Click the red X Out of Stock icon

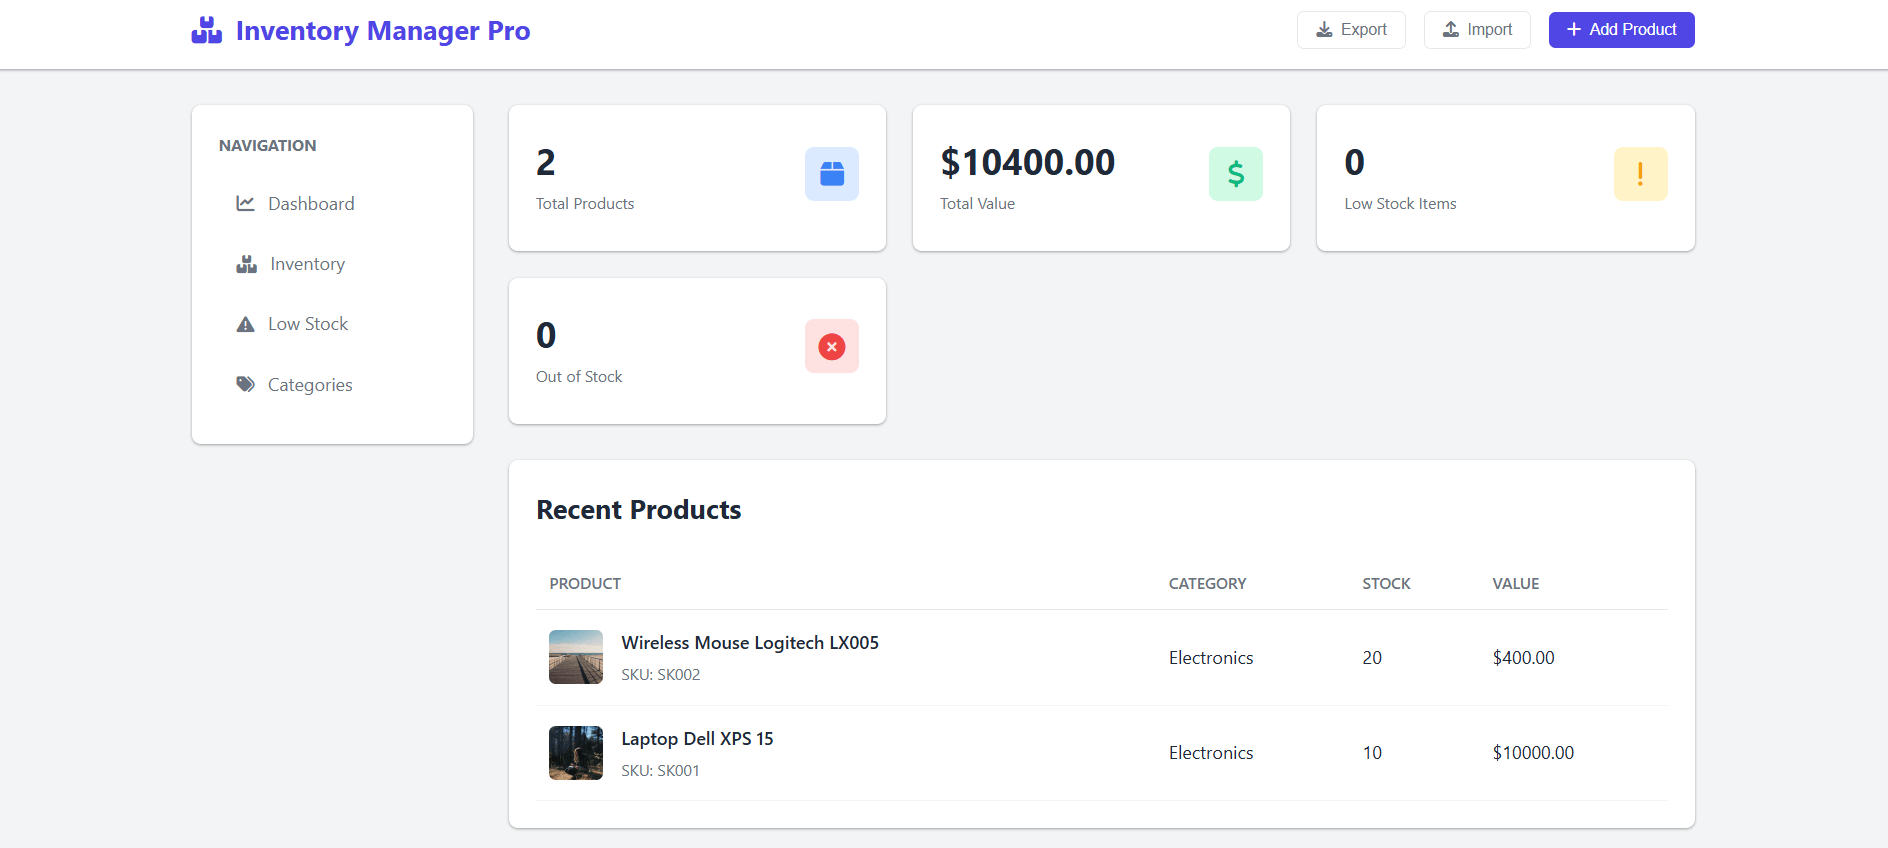pyautogui.click(x=831, y=347)
